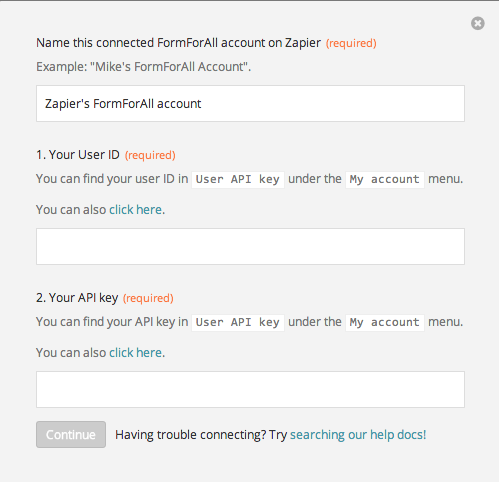Click the Zapier's FormForAll account name field
This screenshot has height=482, width=499.
pos(250,104)
